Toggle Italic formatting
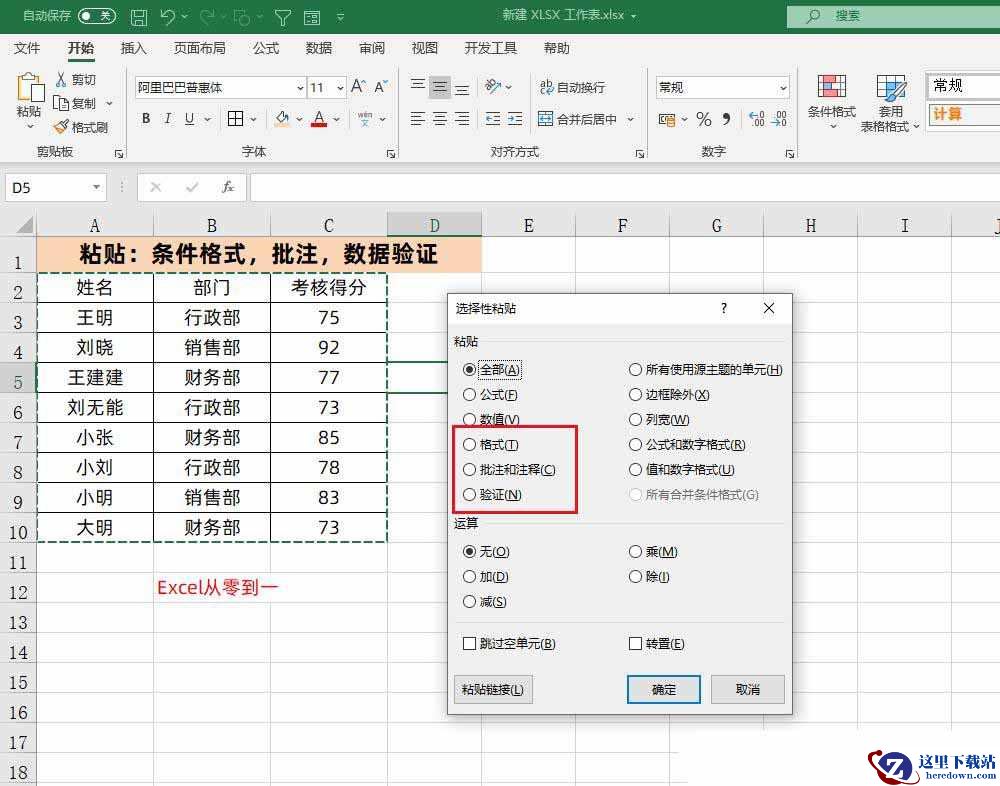1000x786 pixels. point(168,119)
